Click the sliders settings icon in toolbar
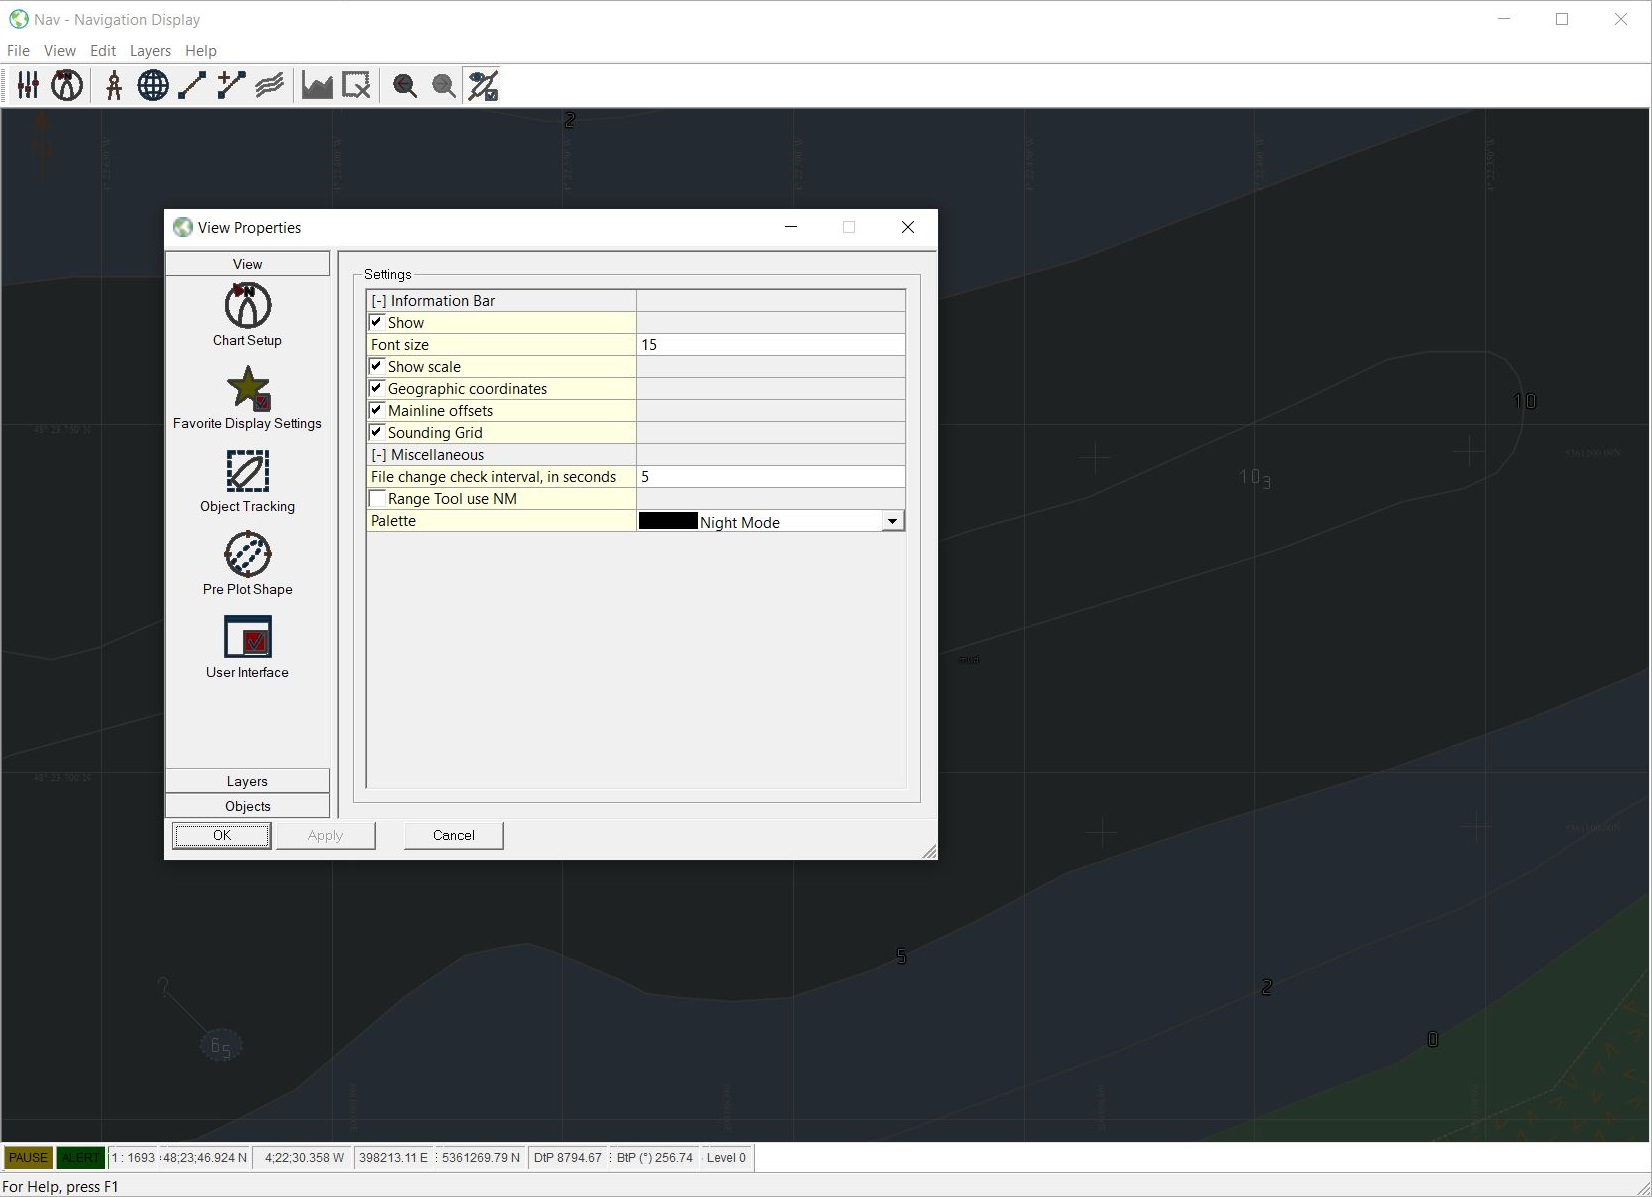The image size is (1652, 1197). tap(28, 86)
